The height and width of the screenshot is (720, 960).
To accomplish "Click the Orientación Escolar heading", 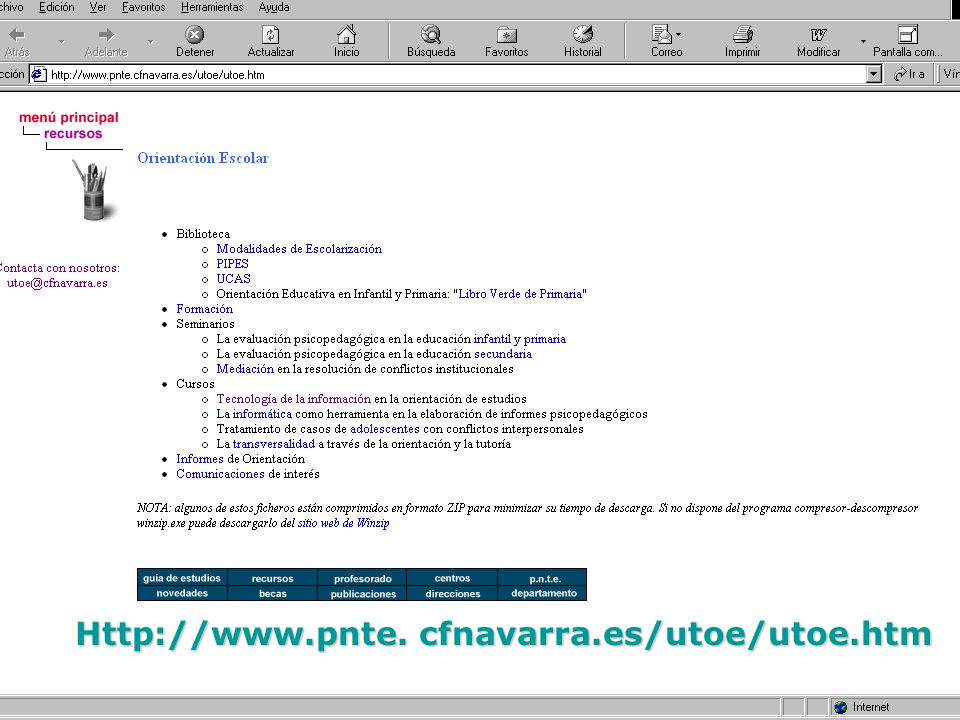I will click(203, 158).
